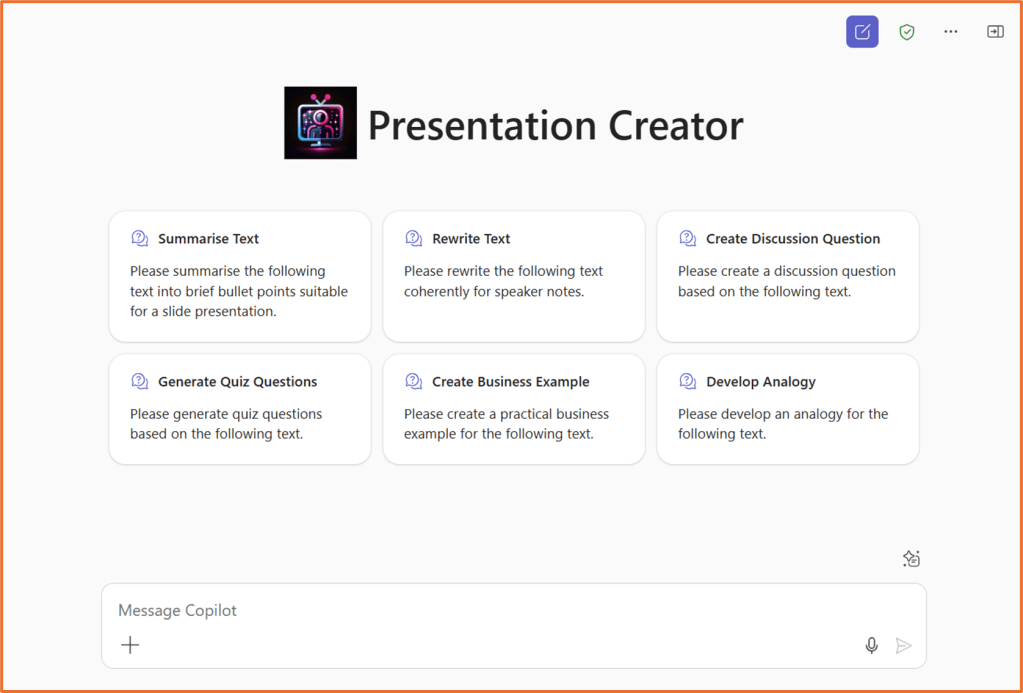Click the Message Copilot text field
The height and width of the screenshot is (693, 1023).
click(x=480, y=610)
